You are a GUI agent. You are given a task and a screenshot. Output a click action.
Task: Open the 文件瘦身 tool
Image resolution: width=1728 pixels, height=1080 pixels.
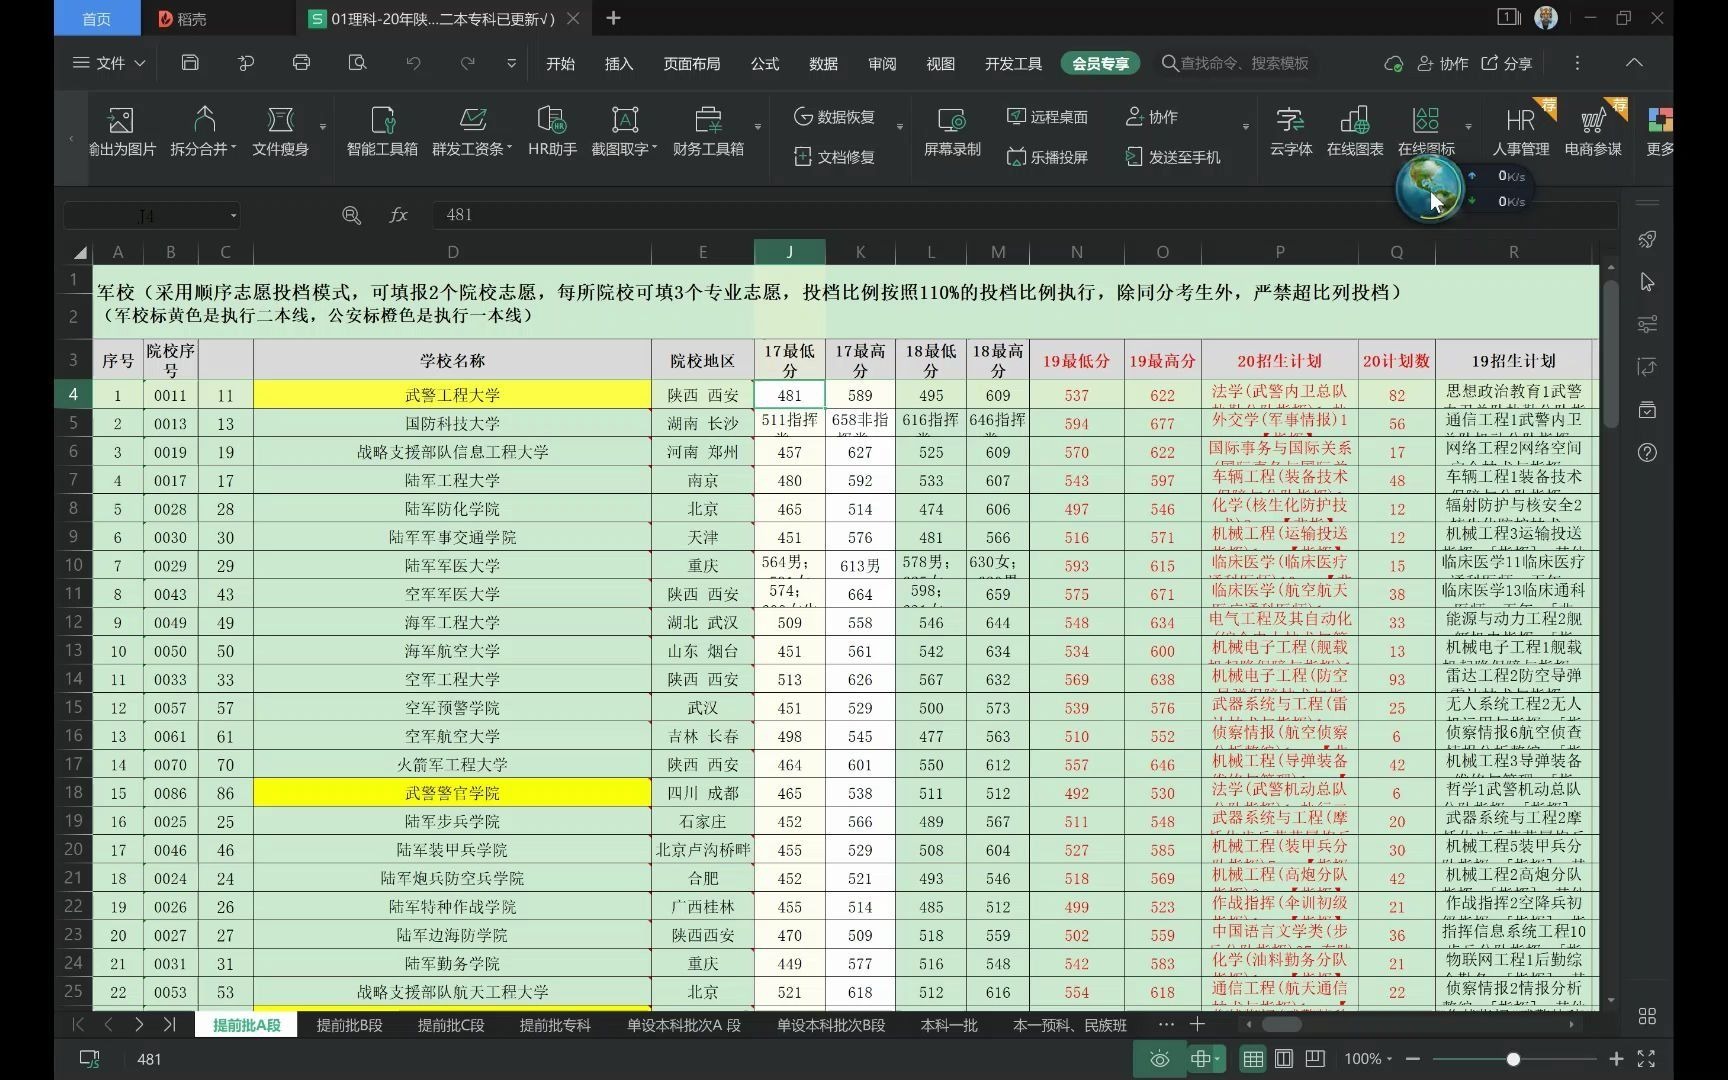coord(281,132)
